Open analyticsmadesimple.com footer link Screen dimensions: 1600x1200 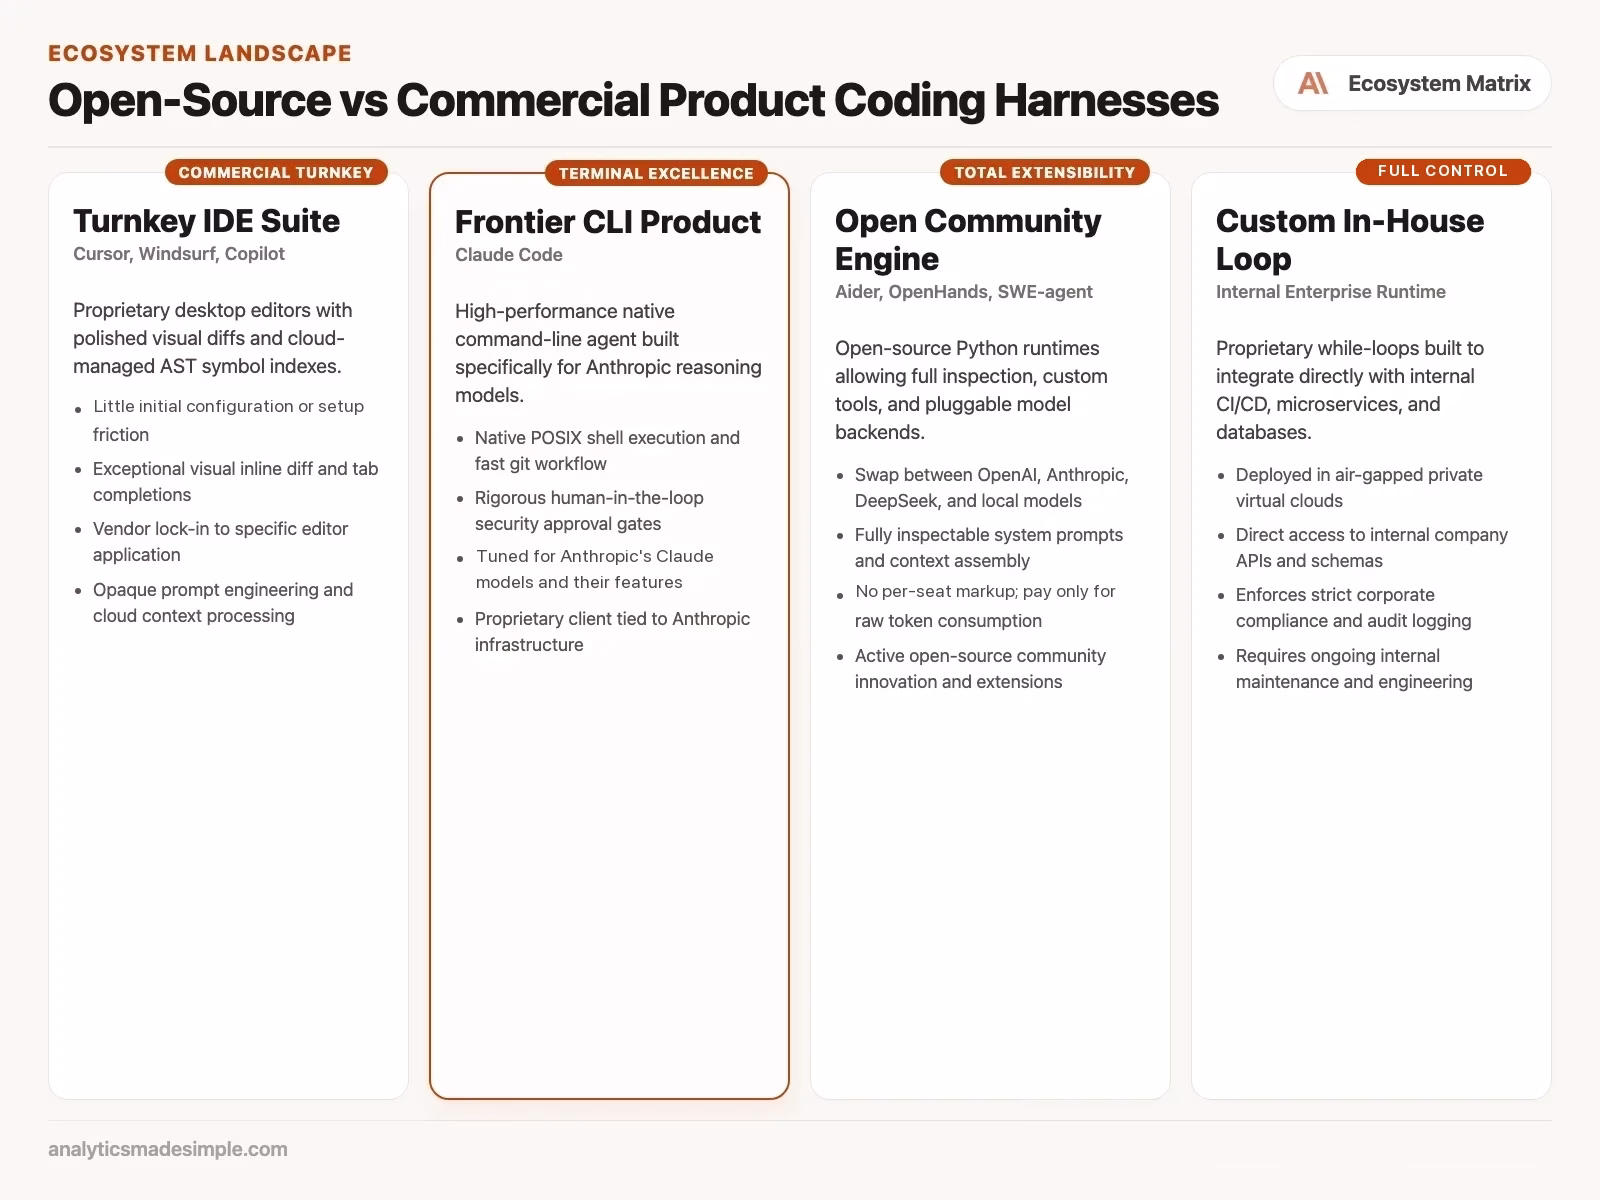click(168, 1149)
